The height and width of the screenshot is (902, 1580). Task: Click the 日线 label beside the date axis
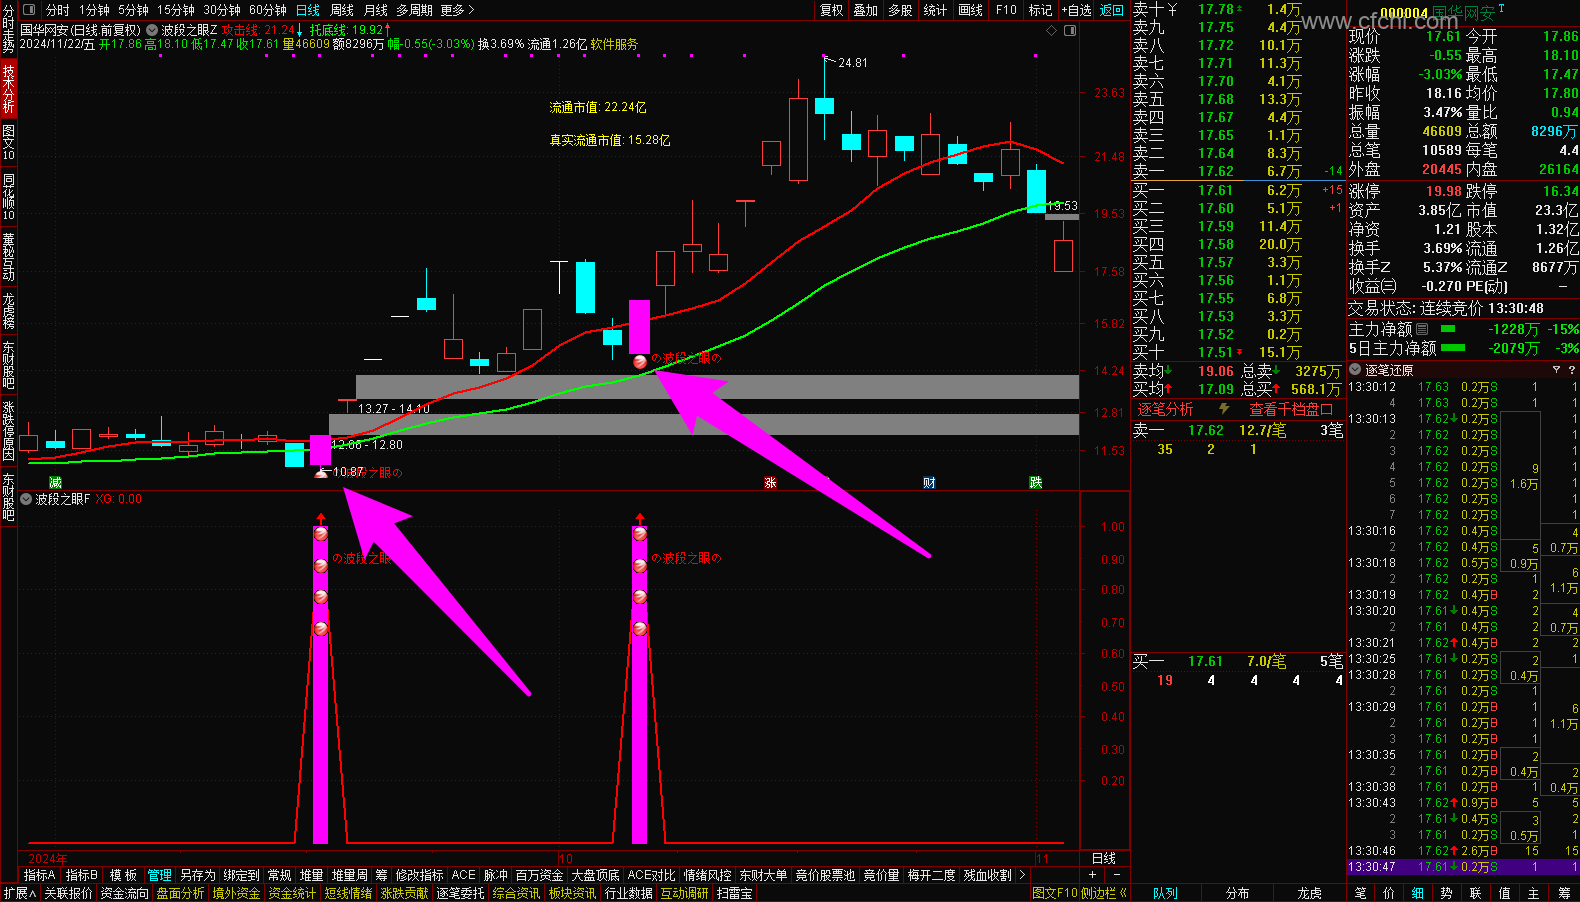pyautogui.click(x=1104, y=858)
